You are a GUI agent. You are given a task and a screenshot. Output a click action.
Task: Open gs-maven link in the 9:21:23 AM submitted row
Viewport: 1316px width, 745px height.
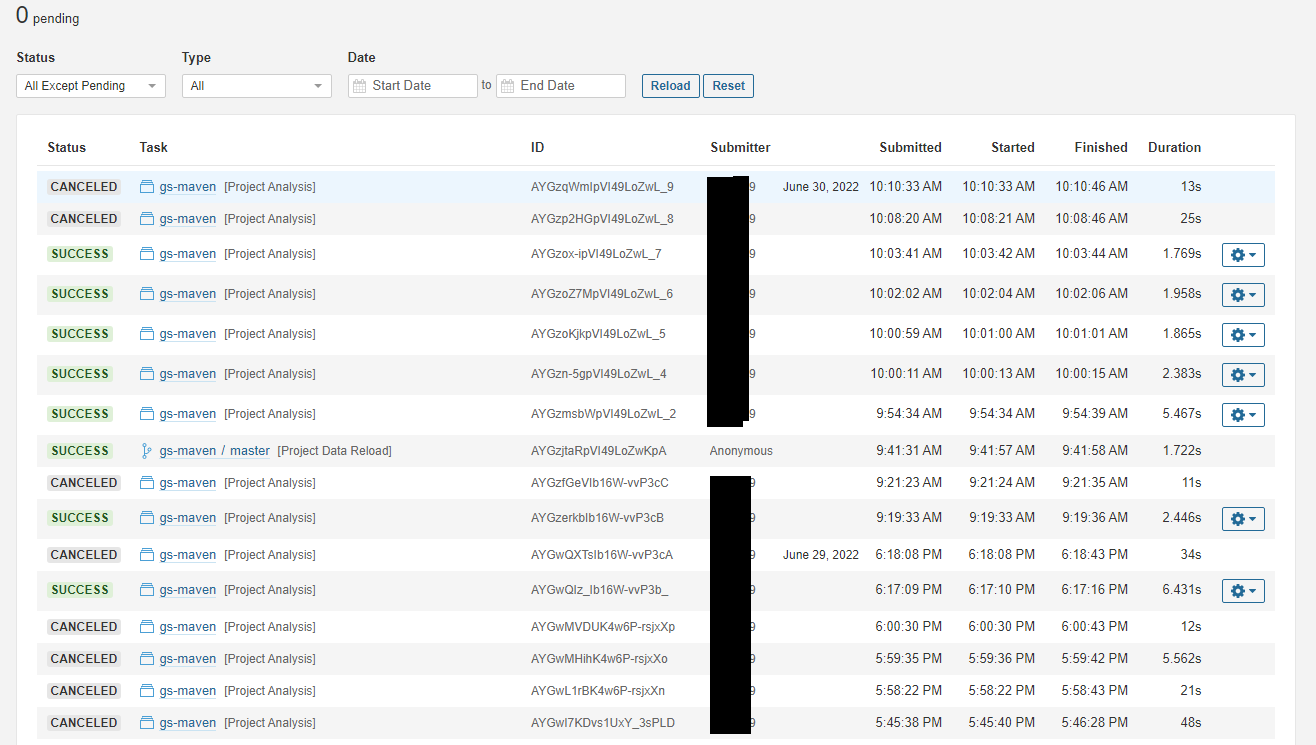pos(188,483)
